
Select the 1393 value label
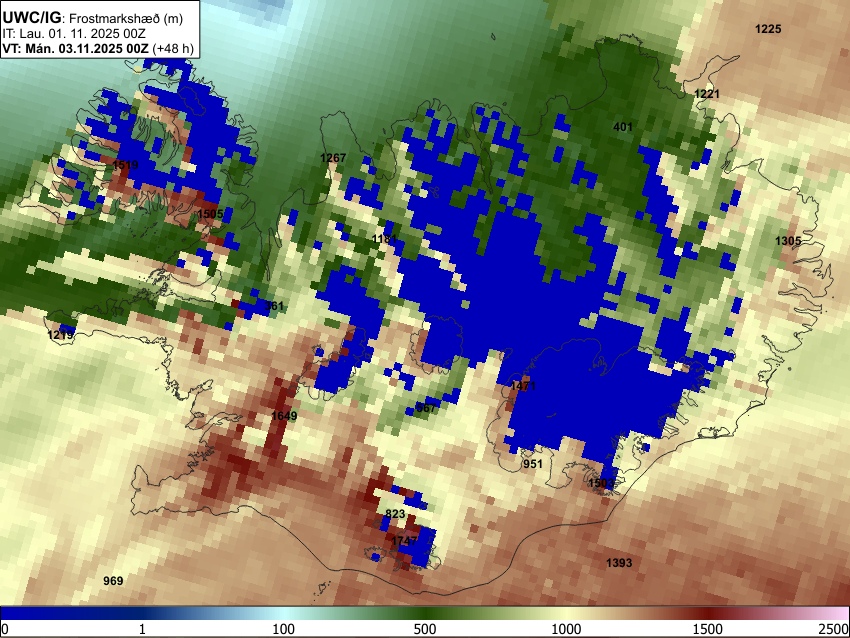(x=619, y=563)
